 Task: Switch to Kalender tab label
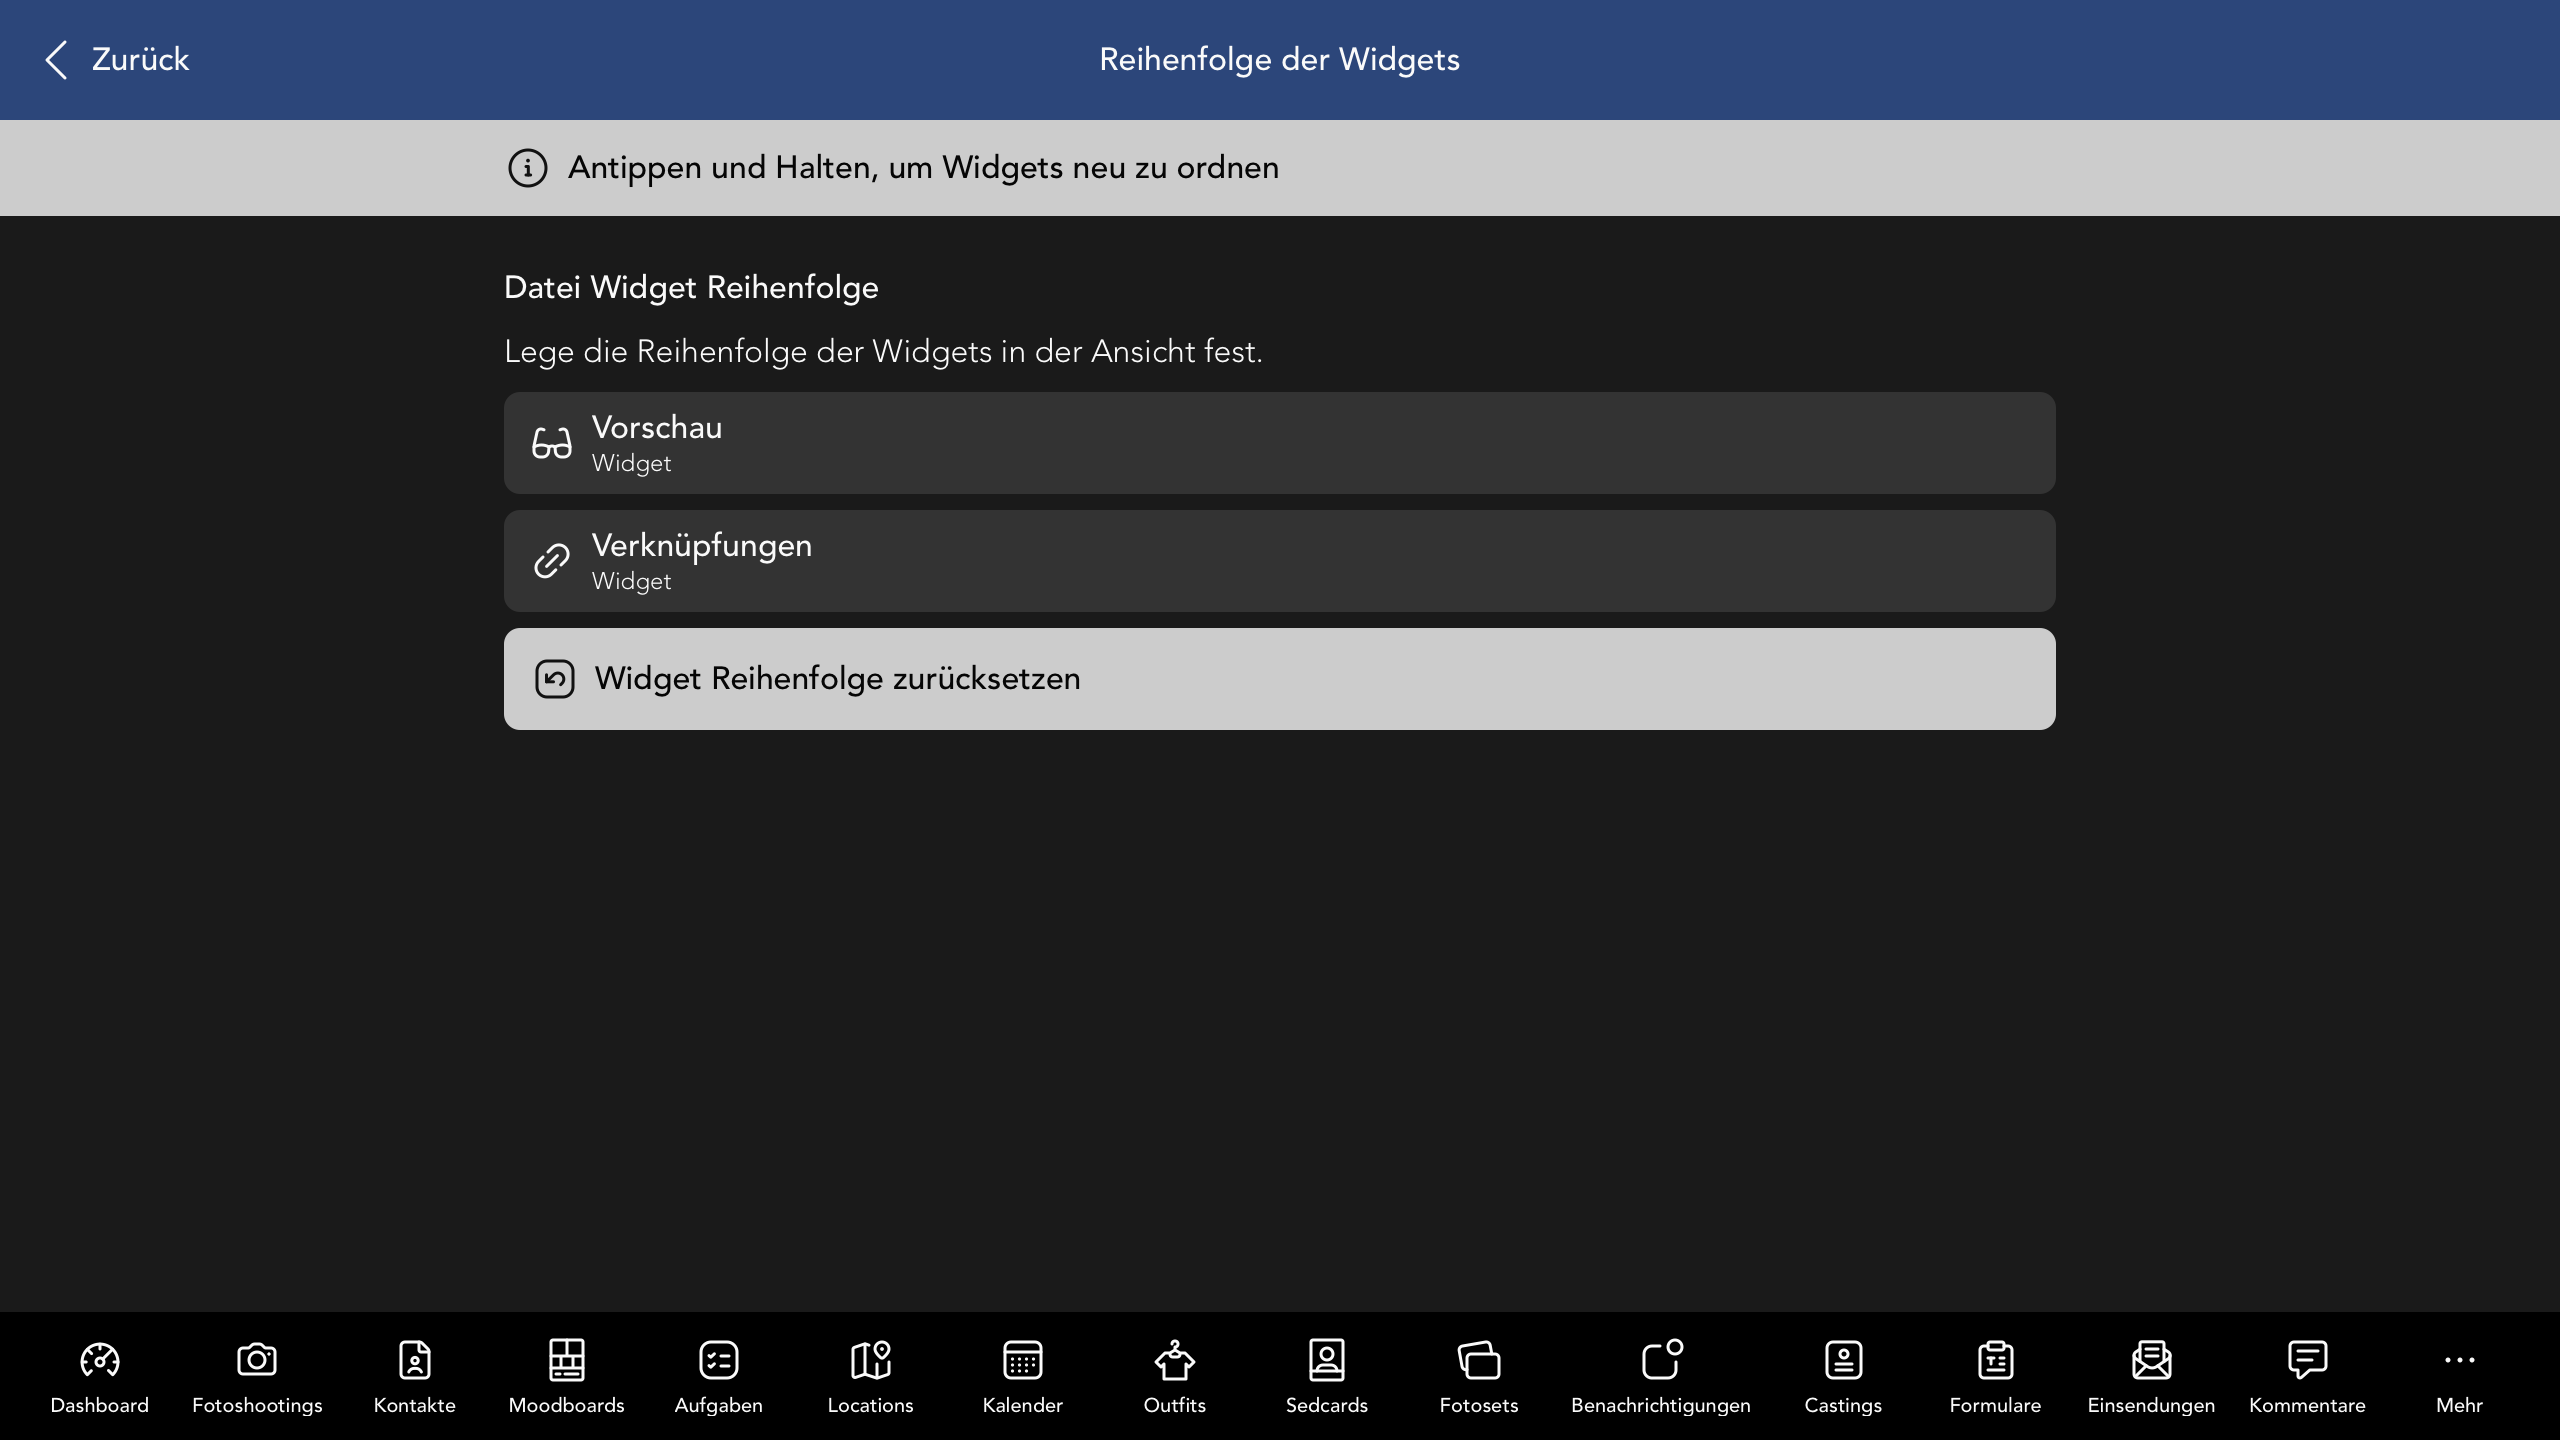tap(1023, 1405)
